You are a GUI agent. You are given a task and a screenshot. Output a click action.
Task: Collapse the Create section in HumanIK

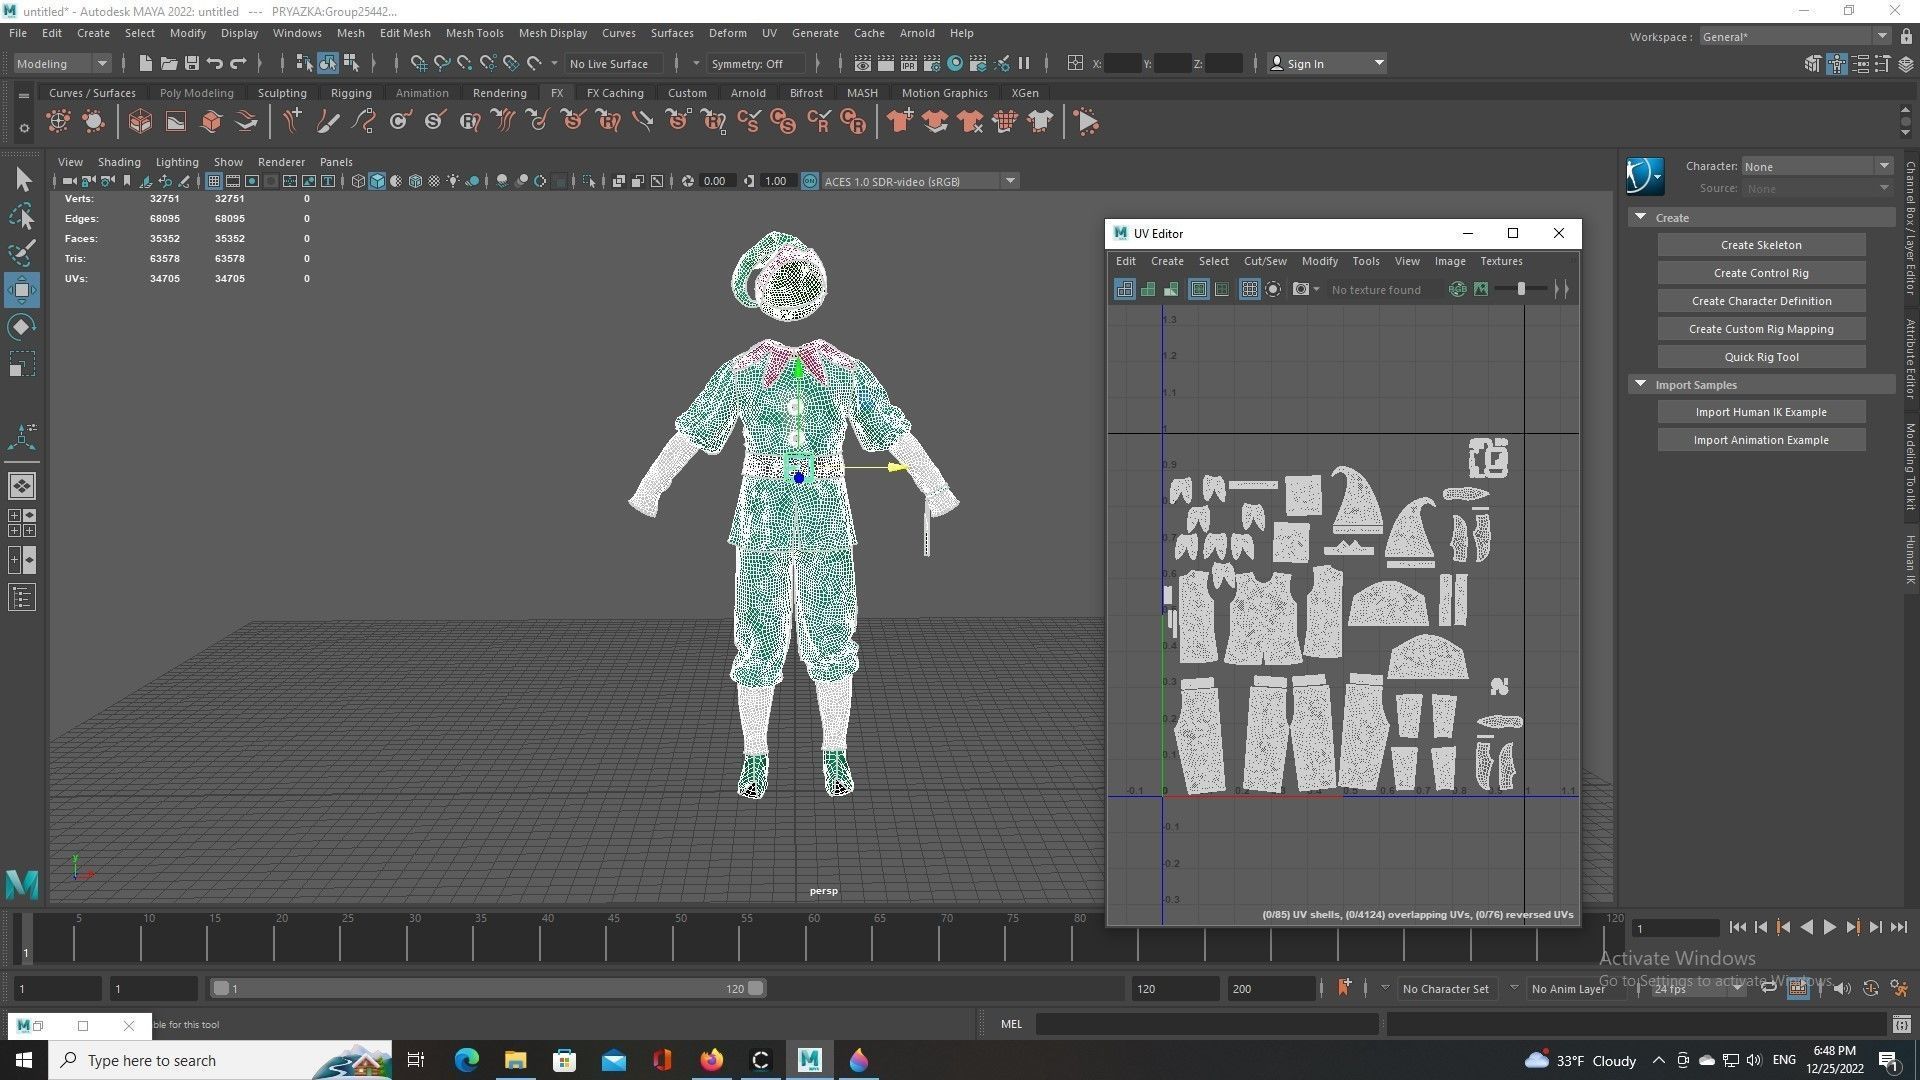click(x=1640, y=217)
